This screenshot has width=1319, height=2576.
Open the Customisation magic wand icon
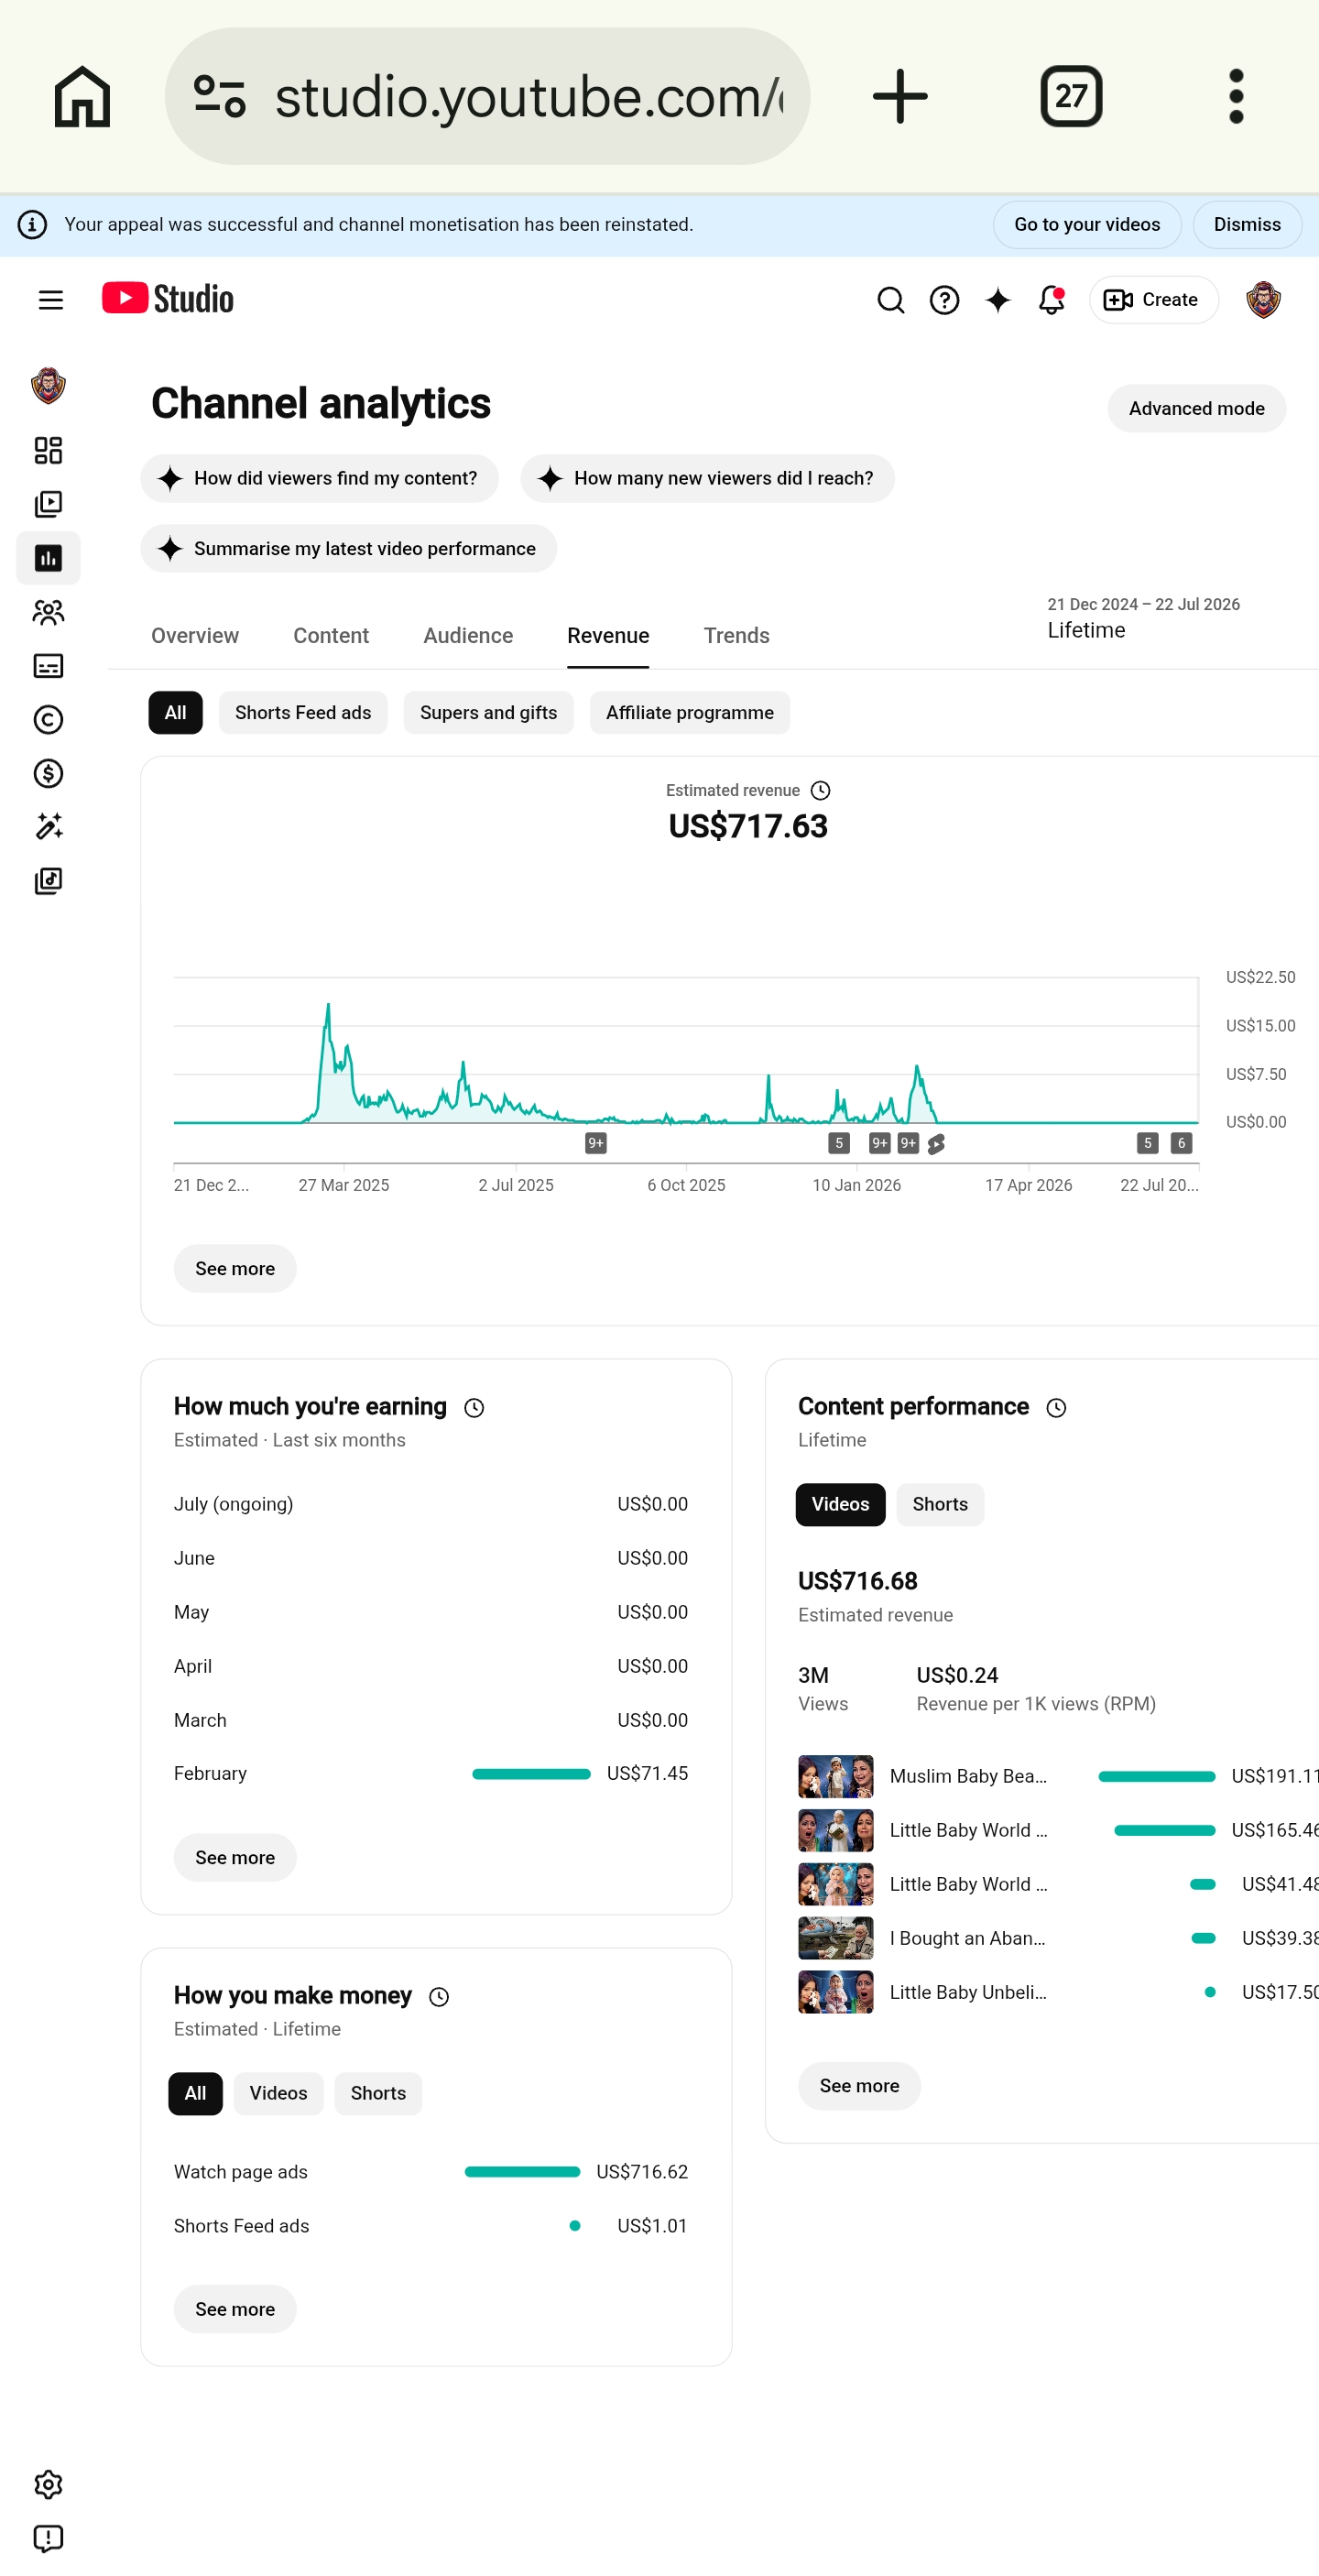click(48, 827)
